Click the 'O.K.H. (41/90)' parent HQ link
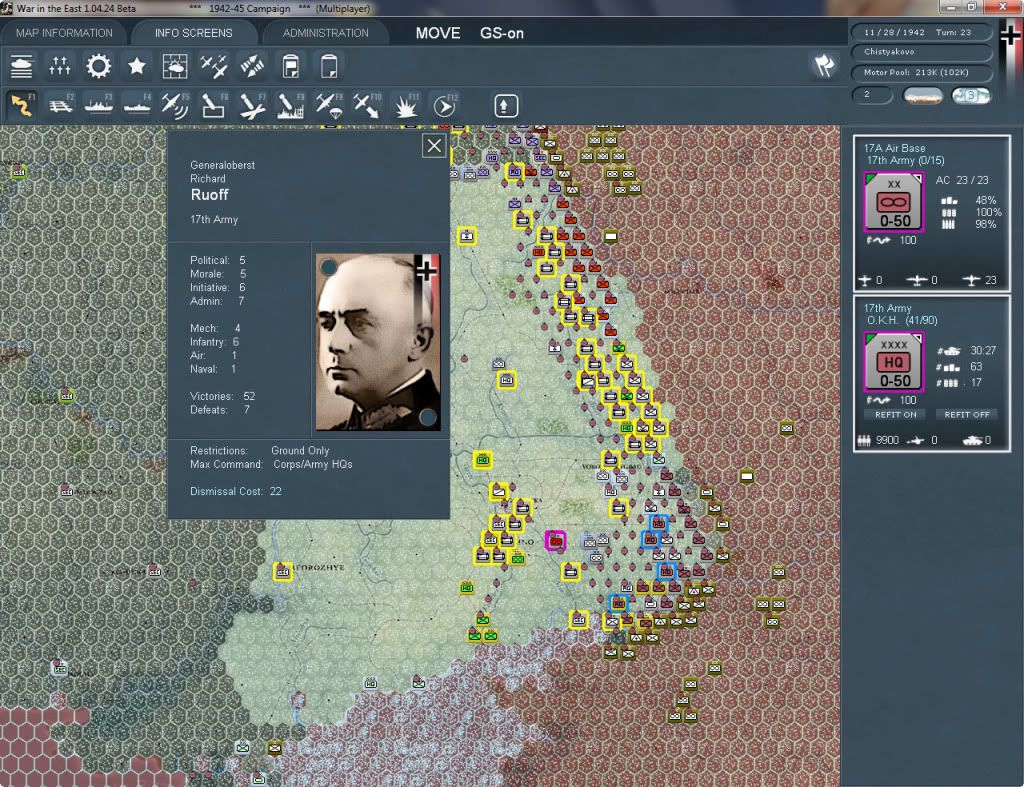The width and height of the screenshot is (1024, 787). tap(902, 320)
